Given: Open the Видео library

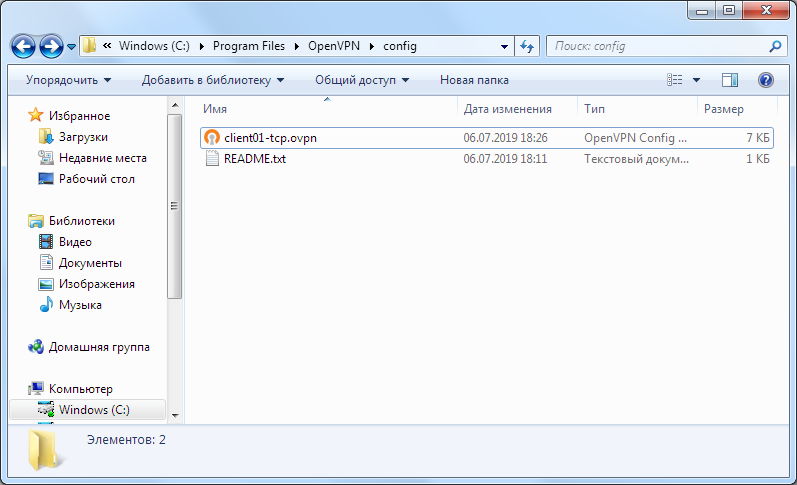Looking at the screenshot, I should pyautogui.click(x=75, y=242).
